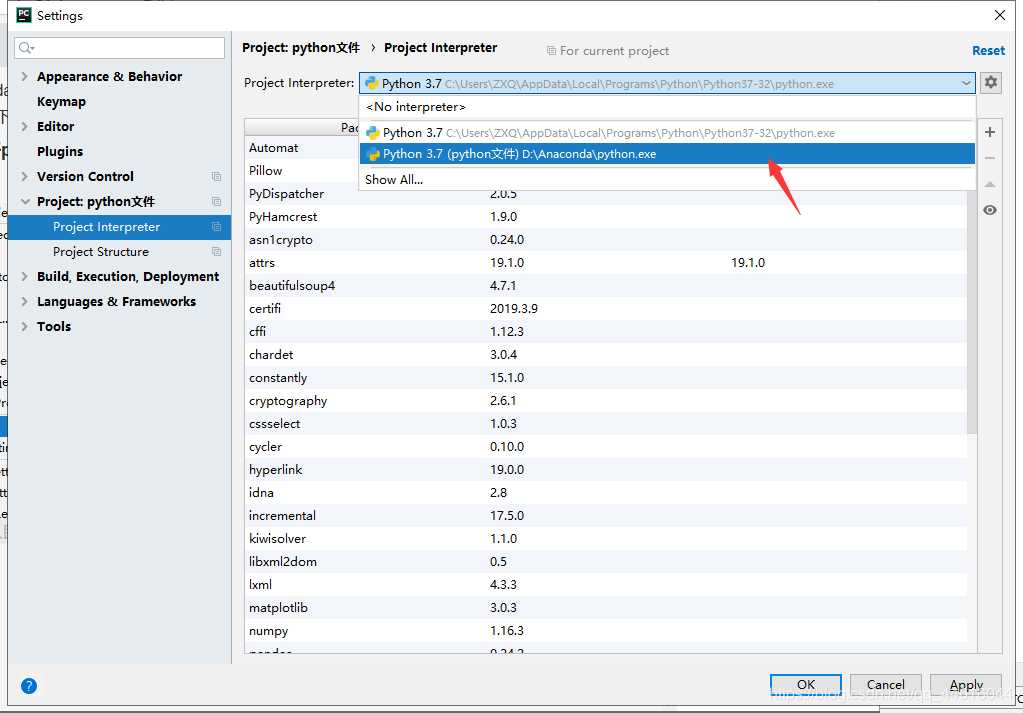Select the lxml package row
Viewport: 1023px width, 713px height.
(605, 584)
